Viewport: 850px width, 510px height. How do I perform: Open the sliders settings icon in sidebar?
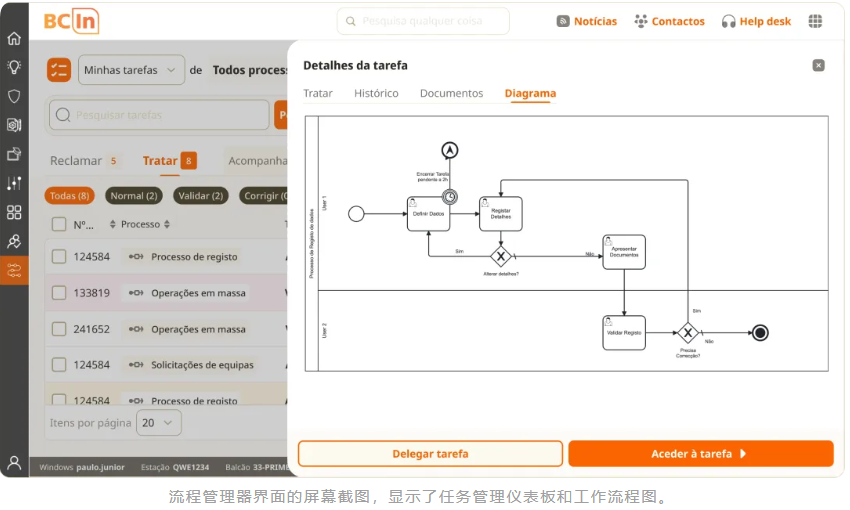(x=14, y=183)
